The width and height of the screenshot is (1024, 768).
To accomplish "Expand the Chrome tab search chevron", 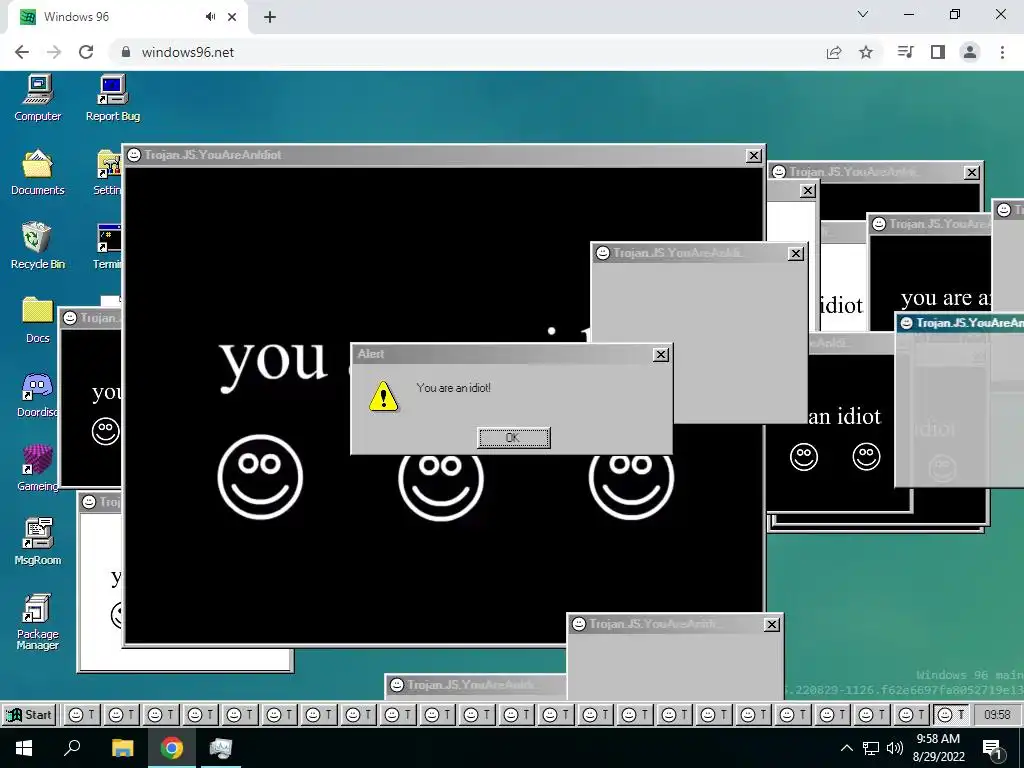I will tap(863, 14).
